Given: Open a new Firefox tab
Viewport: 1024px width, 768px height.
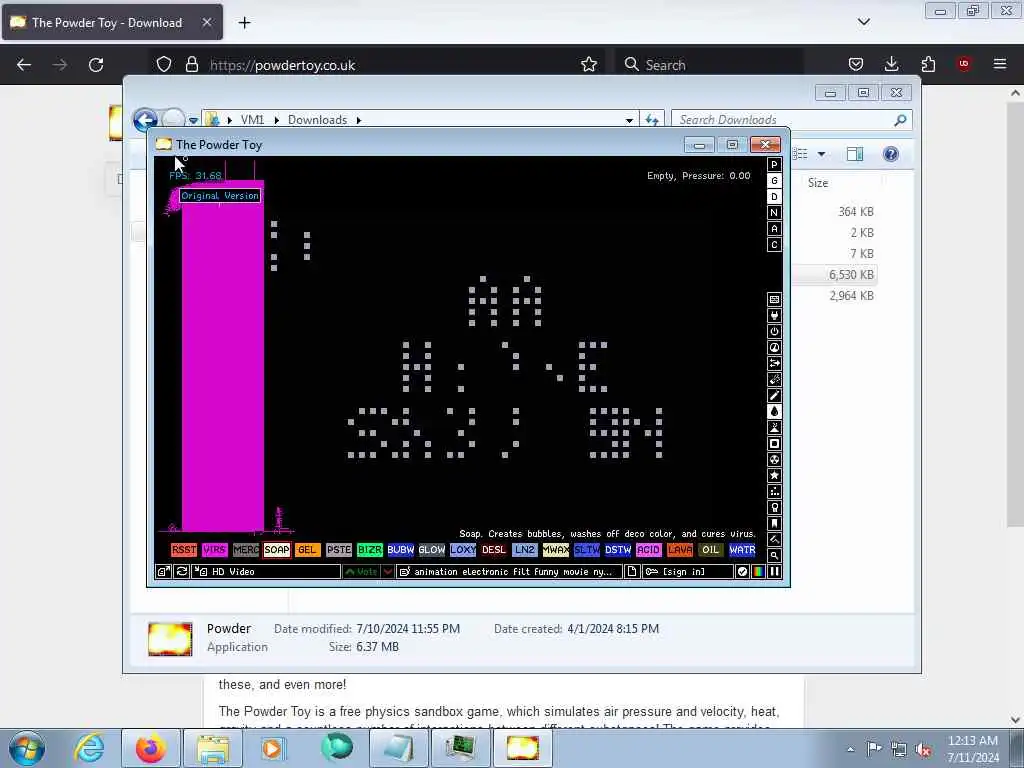Looking at the screenshot, I should [244, 23].
